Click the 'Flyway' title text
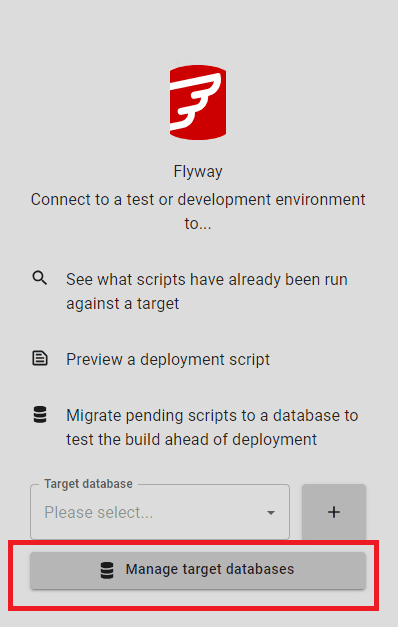Screen dimensions: 400x627 click(x=198, y=172)
